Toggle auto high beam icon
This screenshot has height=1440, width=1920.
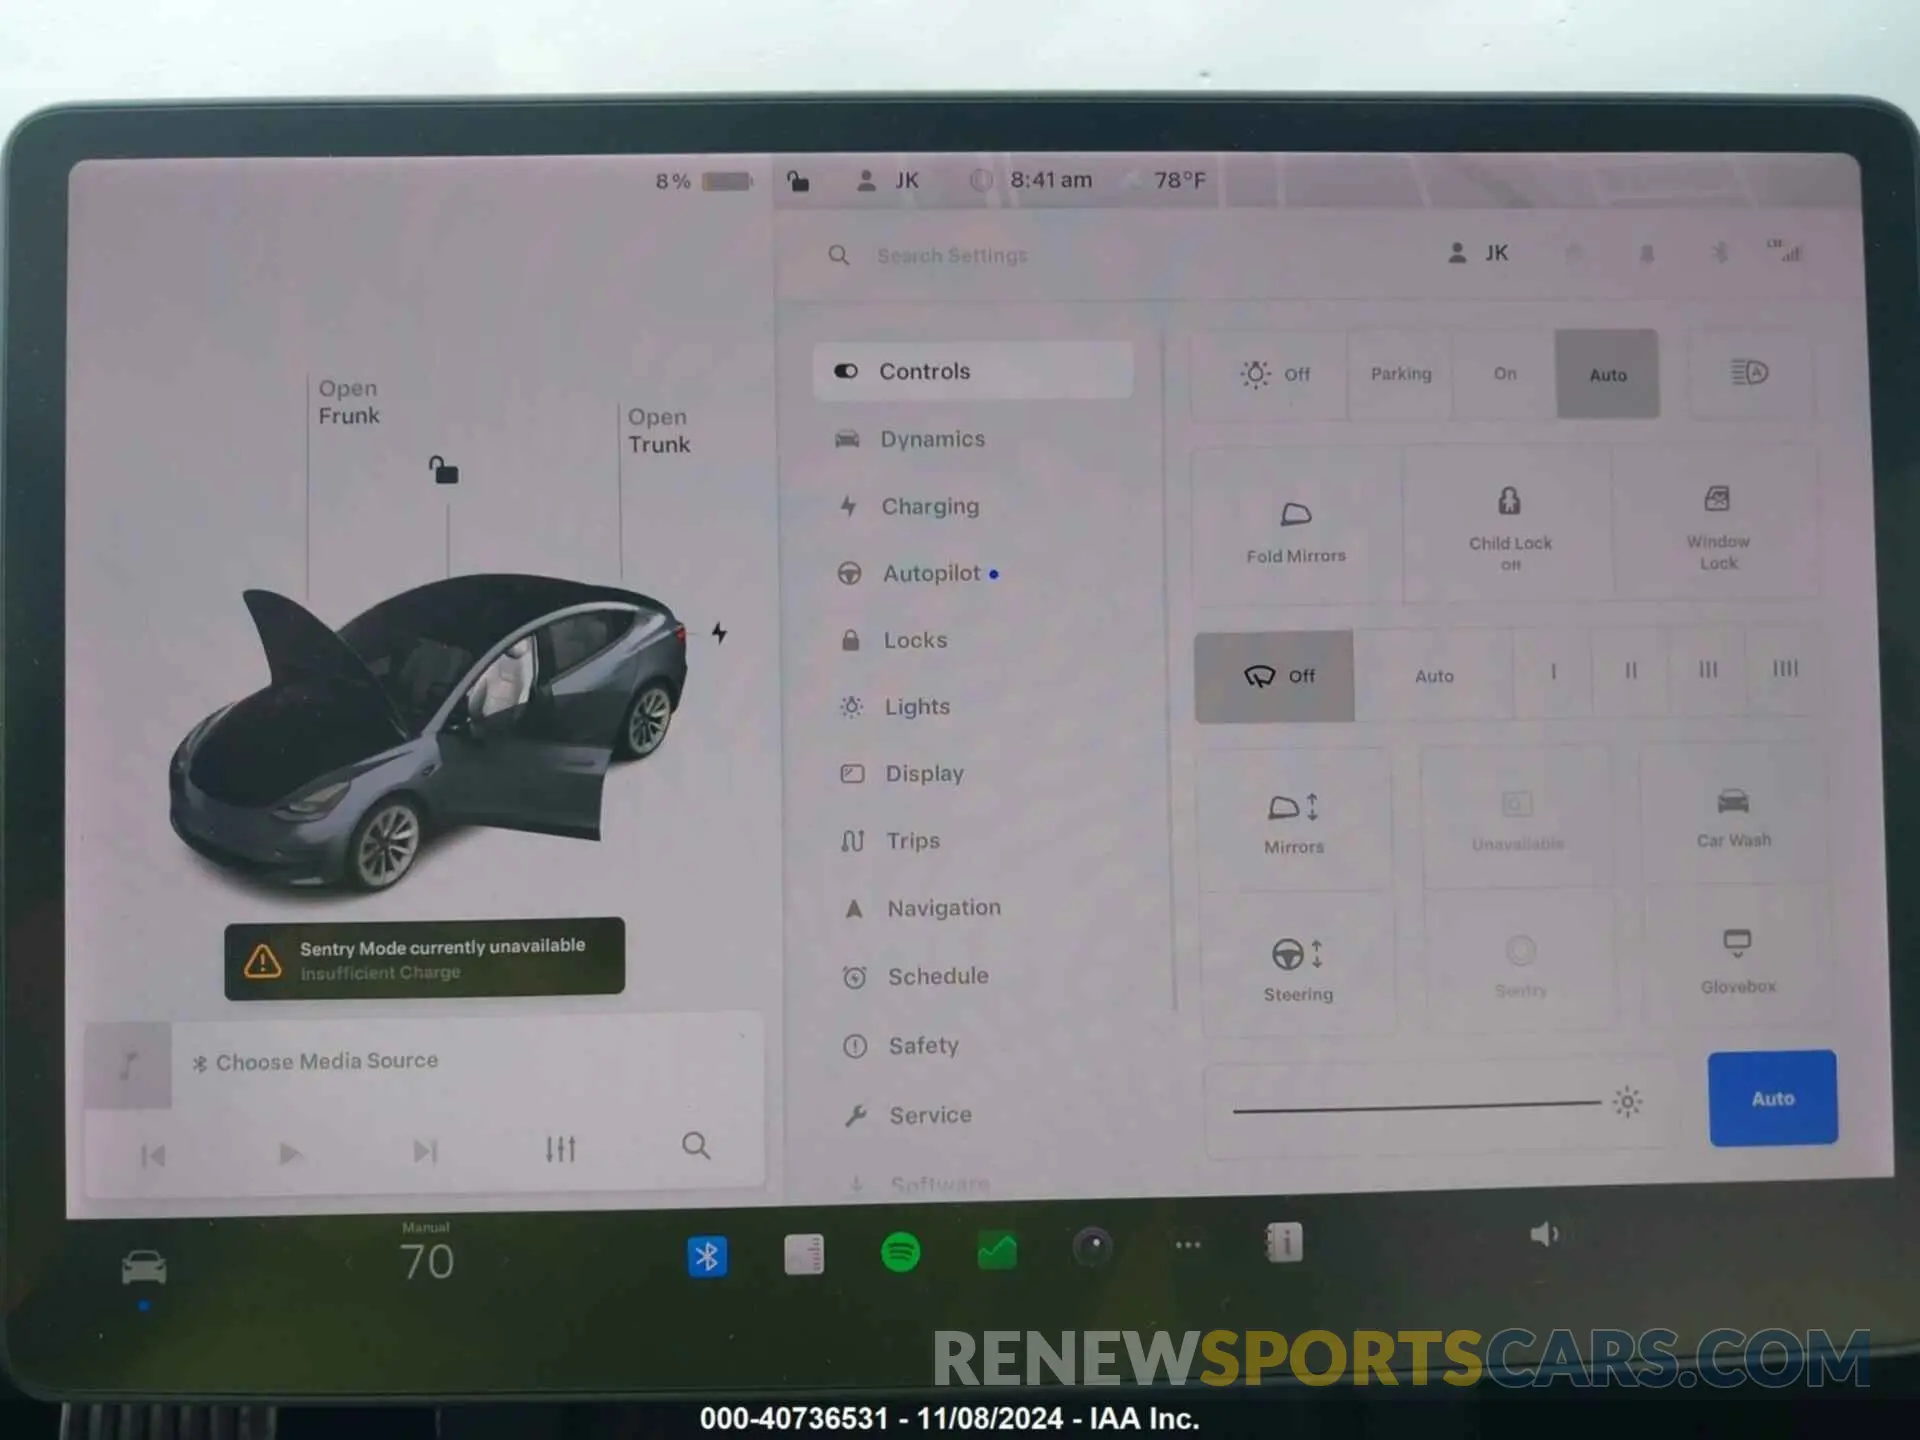[1750, 373]
